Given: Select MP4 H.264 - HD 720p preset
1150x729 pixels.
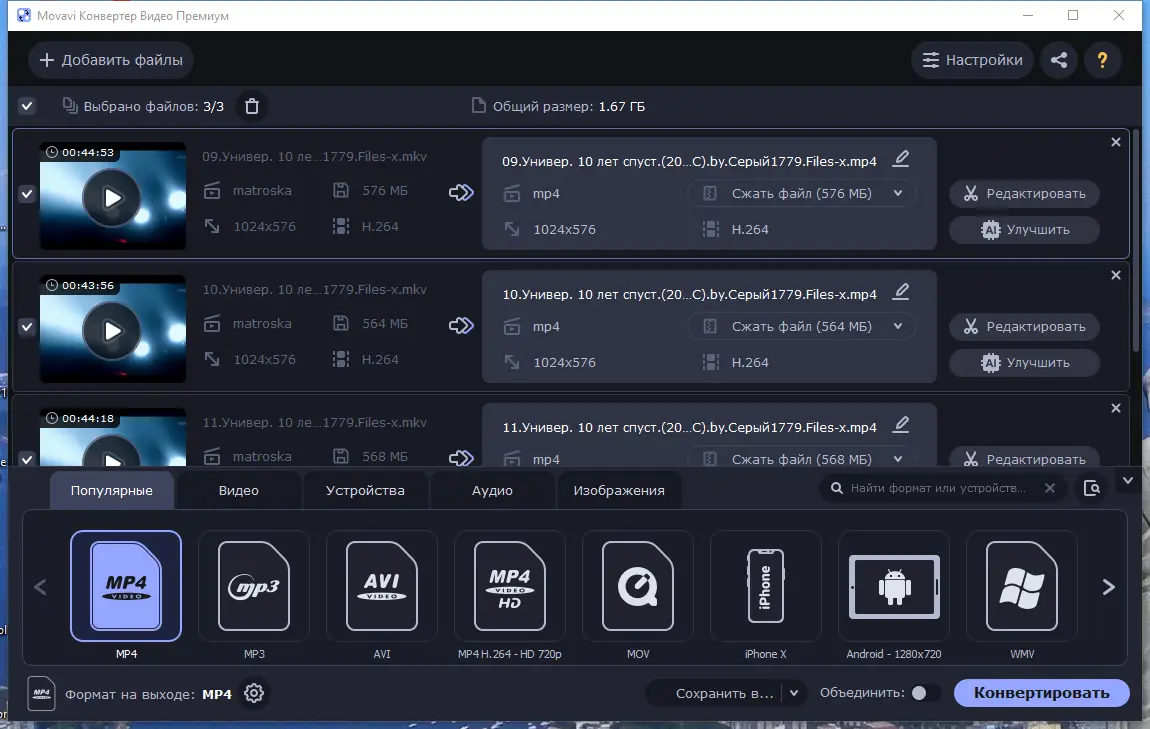Looking at the screenshot, I should click(x=510, y=585).
